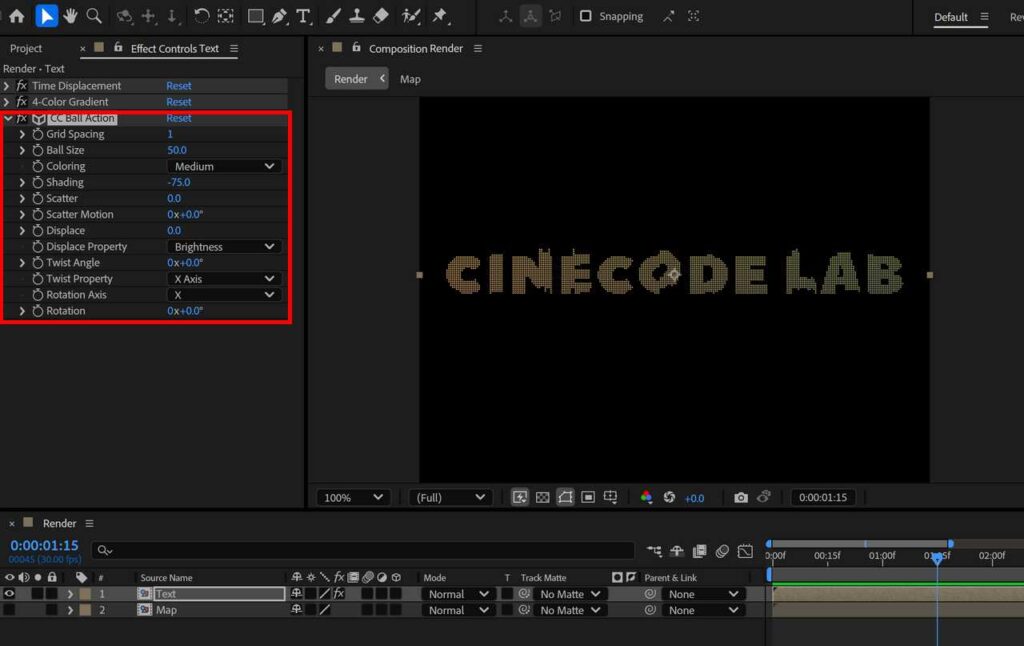Image resolution: width=1024 pixels, height=646 pixels.
Task: Switch to Effect Controls Text tab
Action: [174, 48]
